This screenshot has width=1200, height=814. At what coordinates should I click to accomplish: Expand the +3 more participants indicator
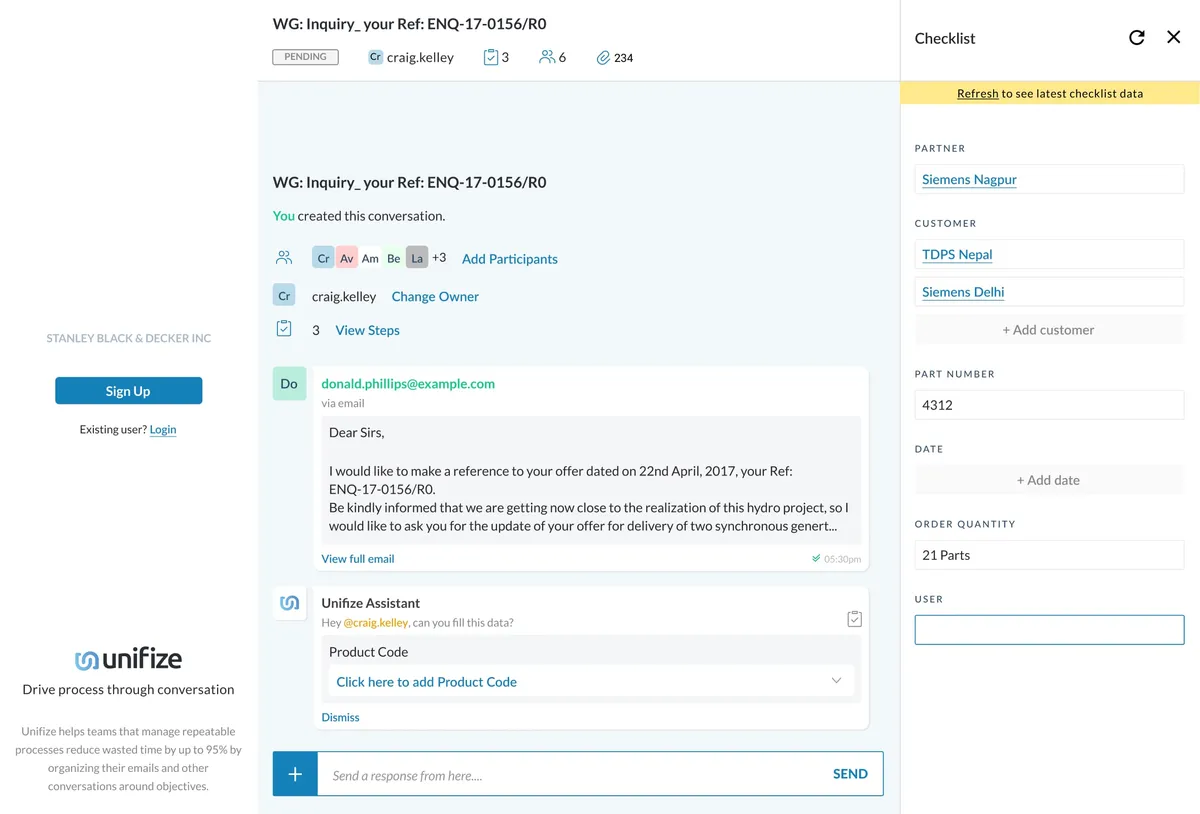439,258
